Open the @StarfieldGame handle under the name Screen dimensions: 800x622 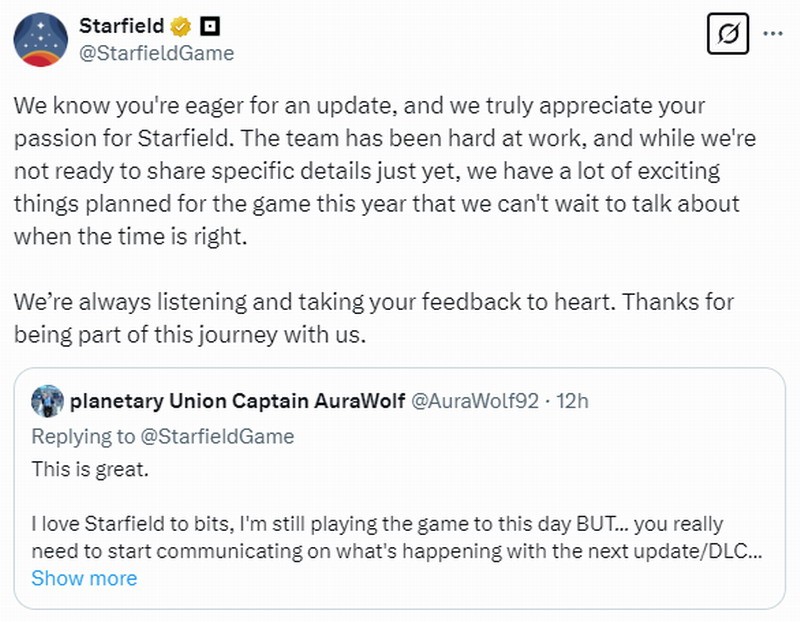(156, 53)
